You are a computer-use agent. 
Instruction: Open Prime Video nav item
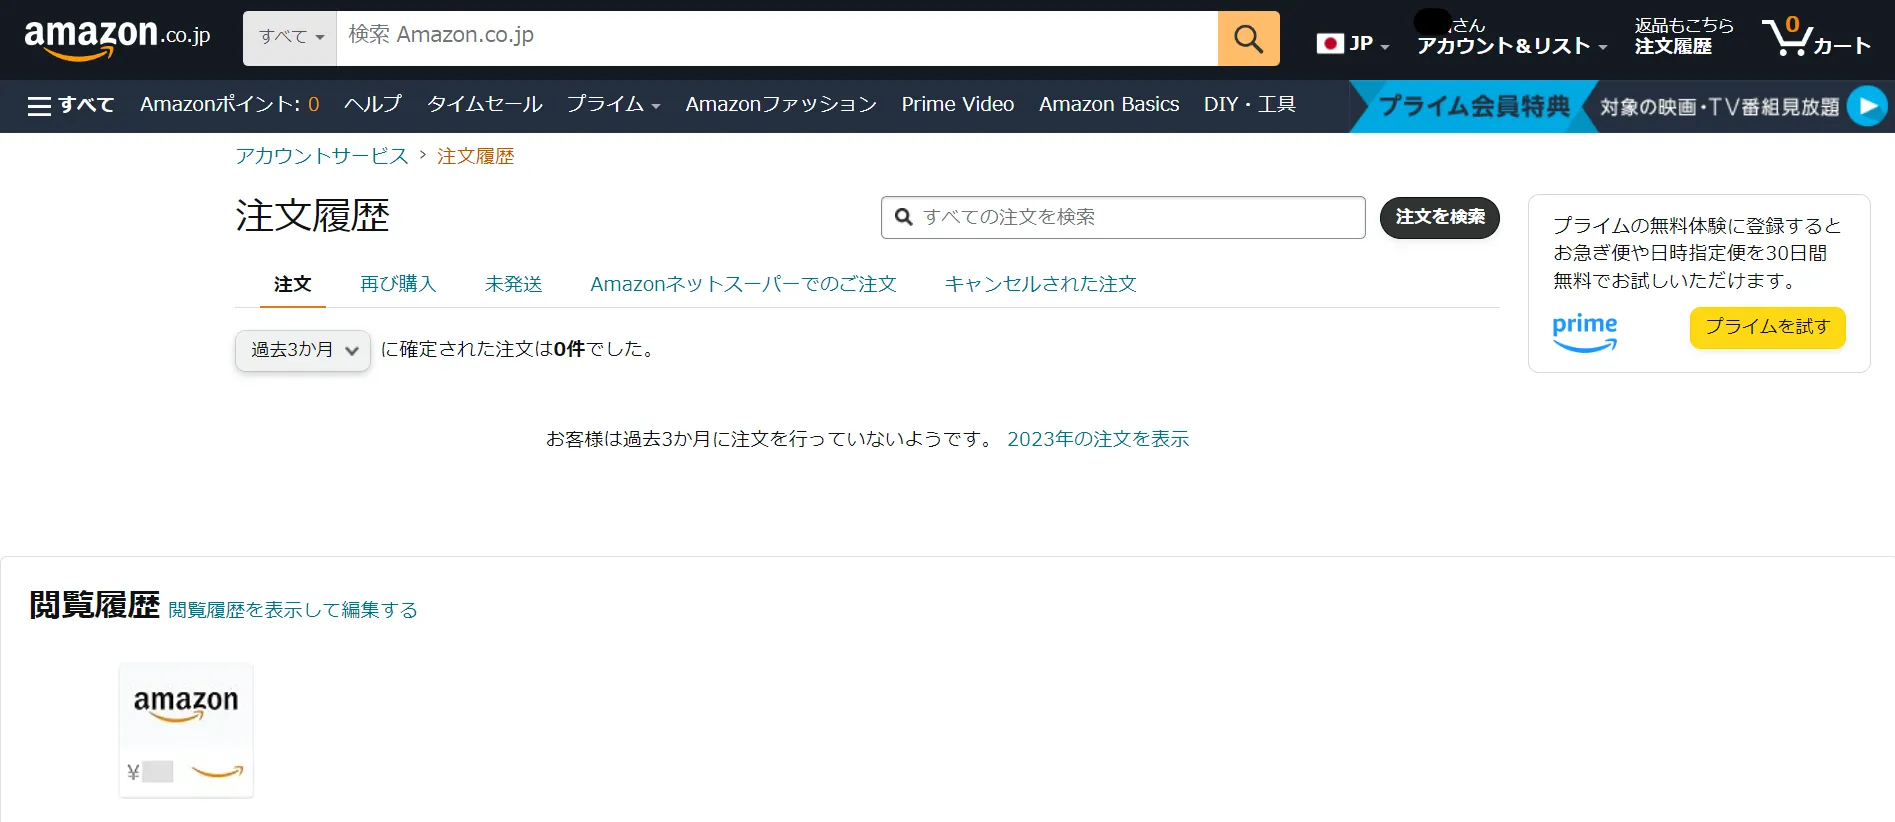[958, 104]
